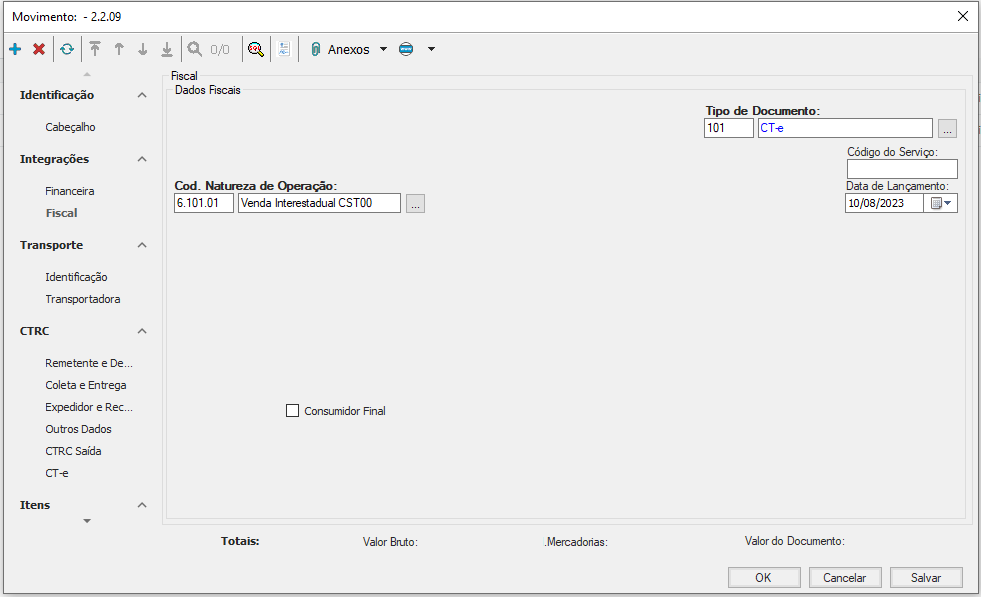Image resolution: width=981 pixels, height=597 pixels.
Task: Open Coleta e Entrega item
Action: pyautogui.click(x=86, y=385)
